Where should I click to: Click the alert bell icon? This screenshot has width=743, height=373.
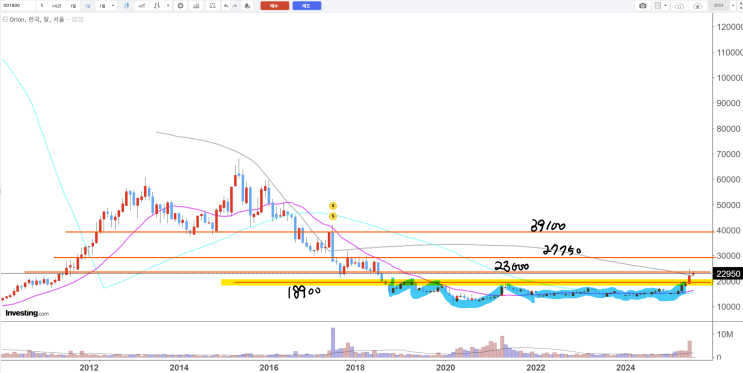tap(247, 6)
